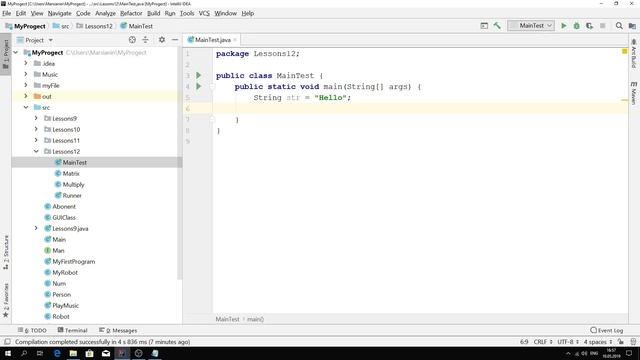640x360 pixels.
Task: Open the VCS menu
Action: pyautogui.click(x=204, y=13)
